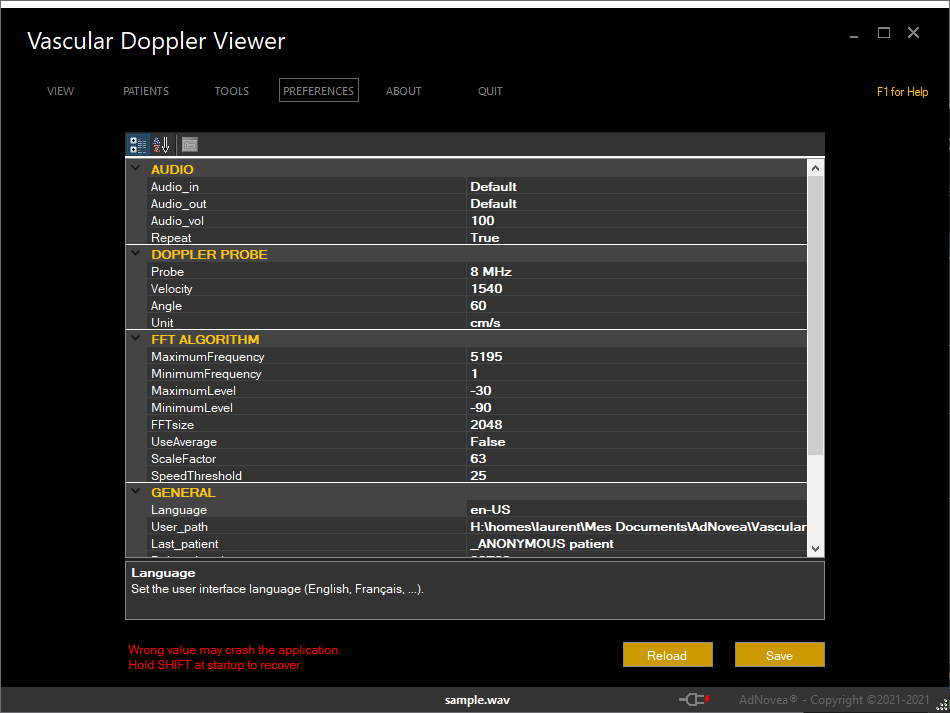Open the PATIENTS menu

[146, 91]
